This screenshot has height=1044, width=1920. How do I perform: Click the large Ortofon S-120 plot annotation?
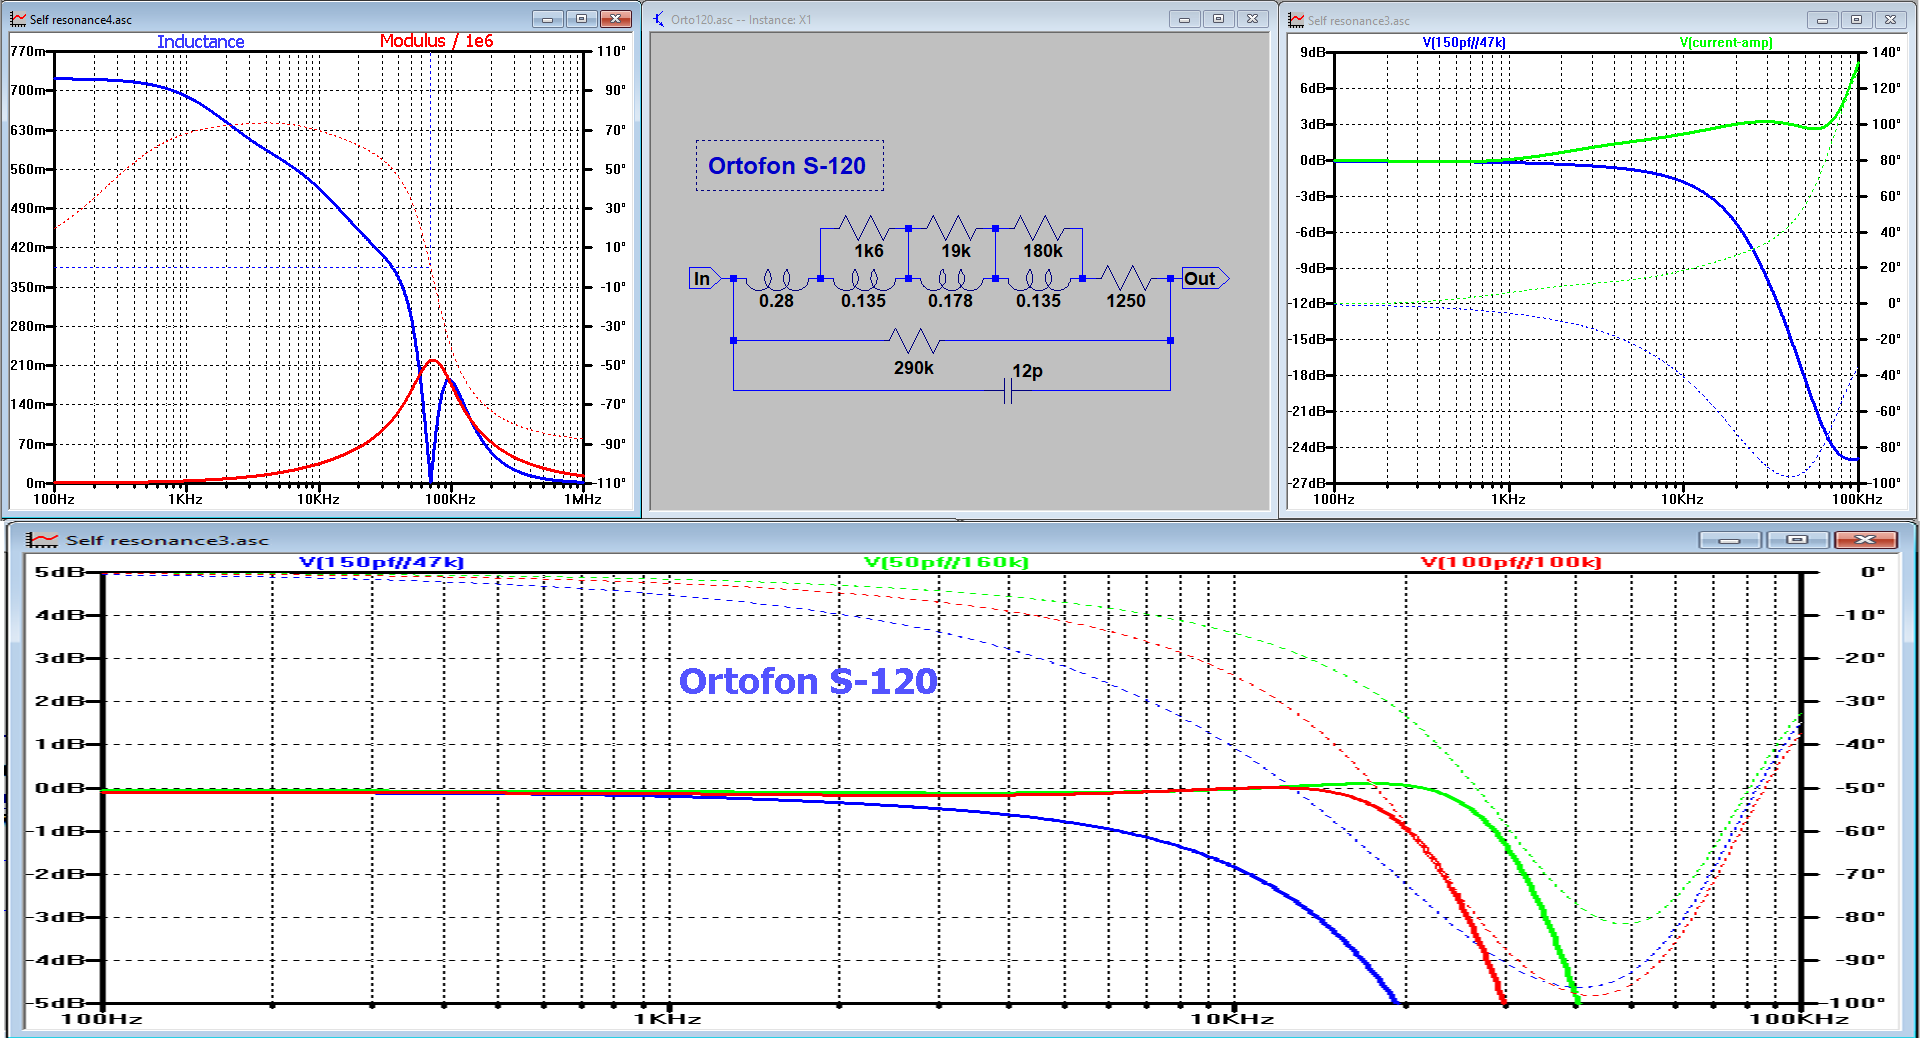click(x=808, y=681)
